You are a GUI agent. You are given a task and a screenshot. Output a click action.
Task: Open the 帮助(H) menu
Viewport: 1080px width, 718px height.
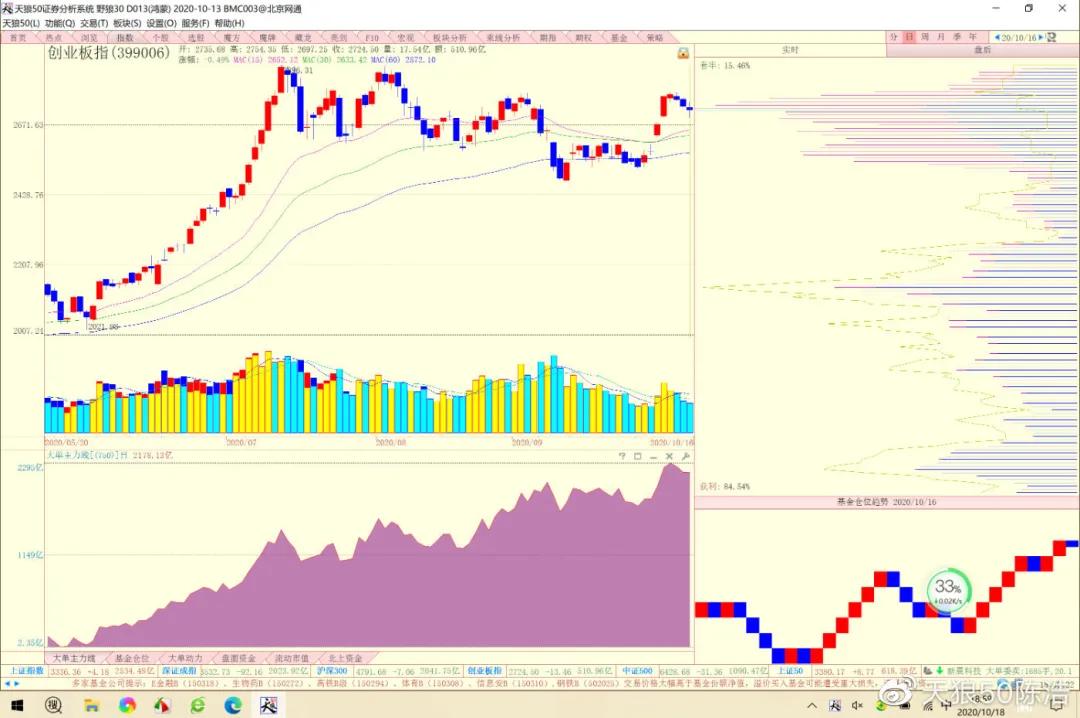[229, 23]
